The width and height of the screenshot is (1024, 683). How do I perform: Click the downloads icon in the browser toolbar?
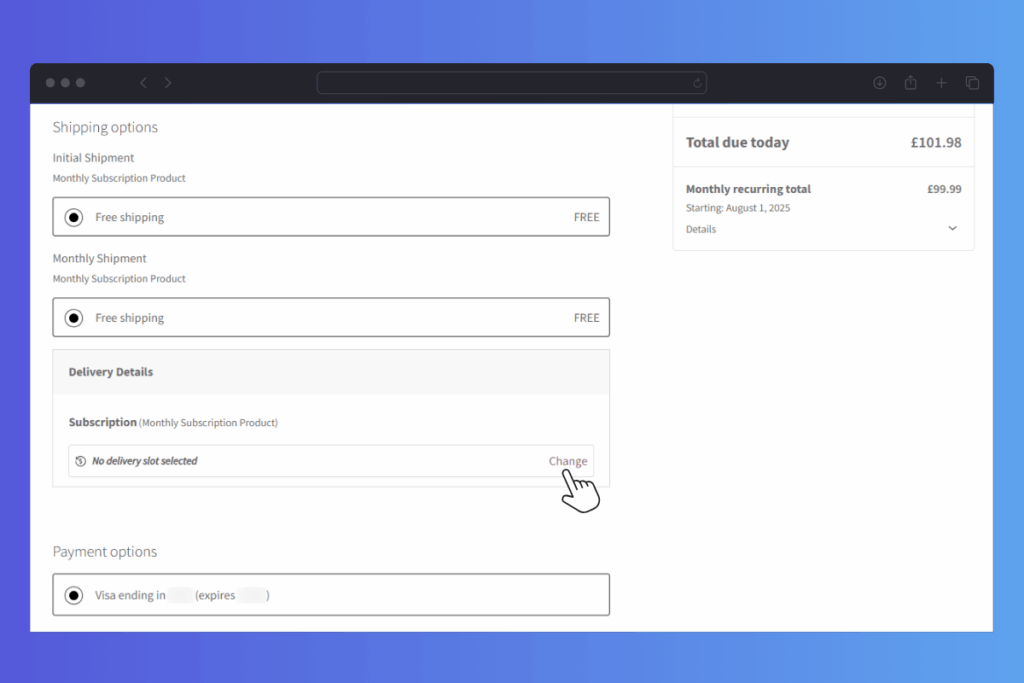tap(879, 83)
